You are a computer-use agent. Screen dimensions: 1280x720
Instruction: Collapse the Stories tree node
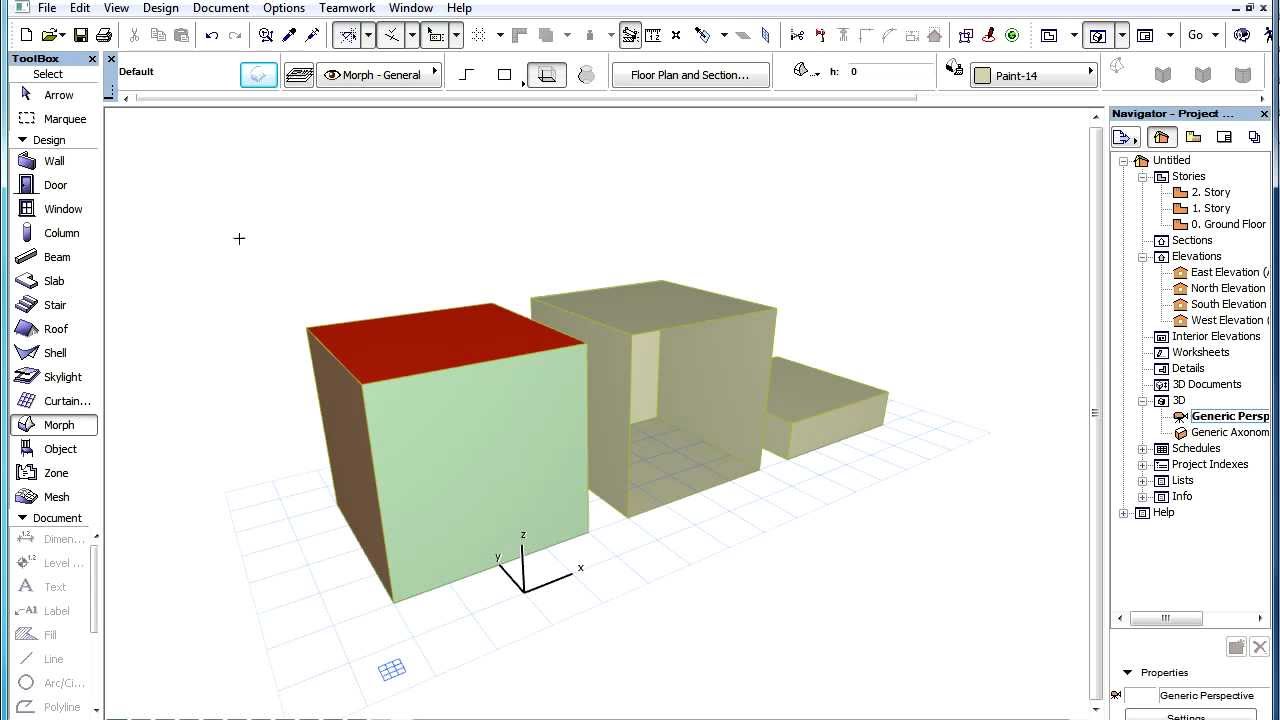tap(1143, 176)
